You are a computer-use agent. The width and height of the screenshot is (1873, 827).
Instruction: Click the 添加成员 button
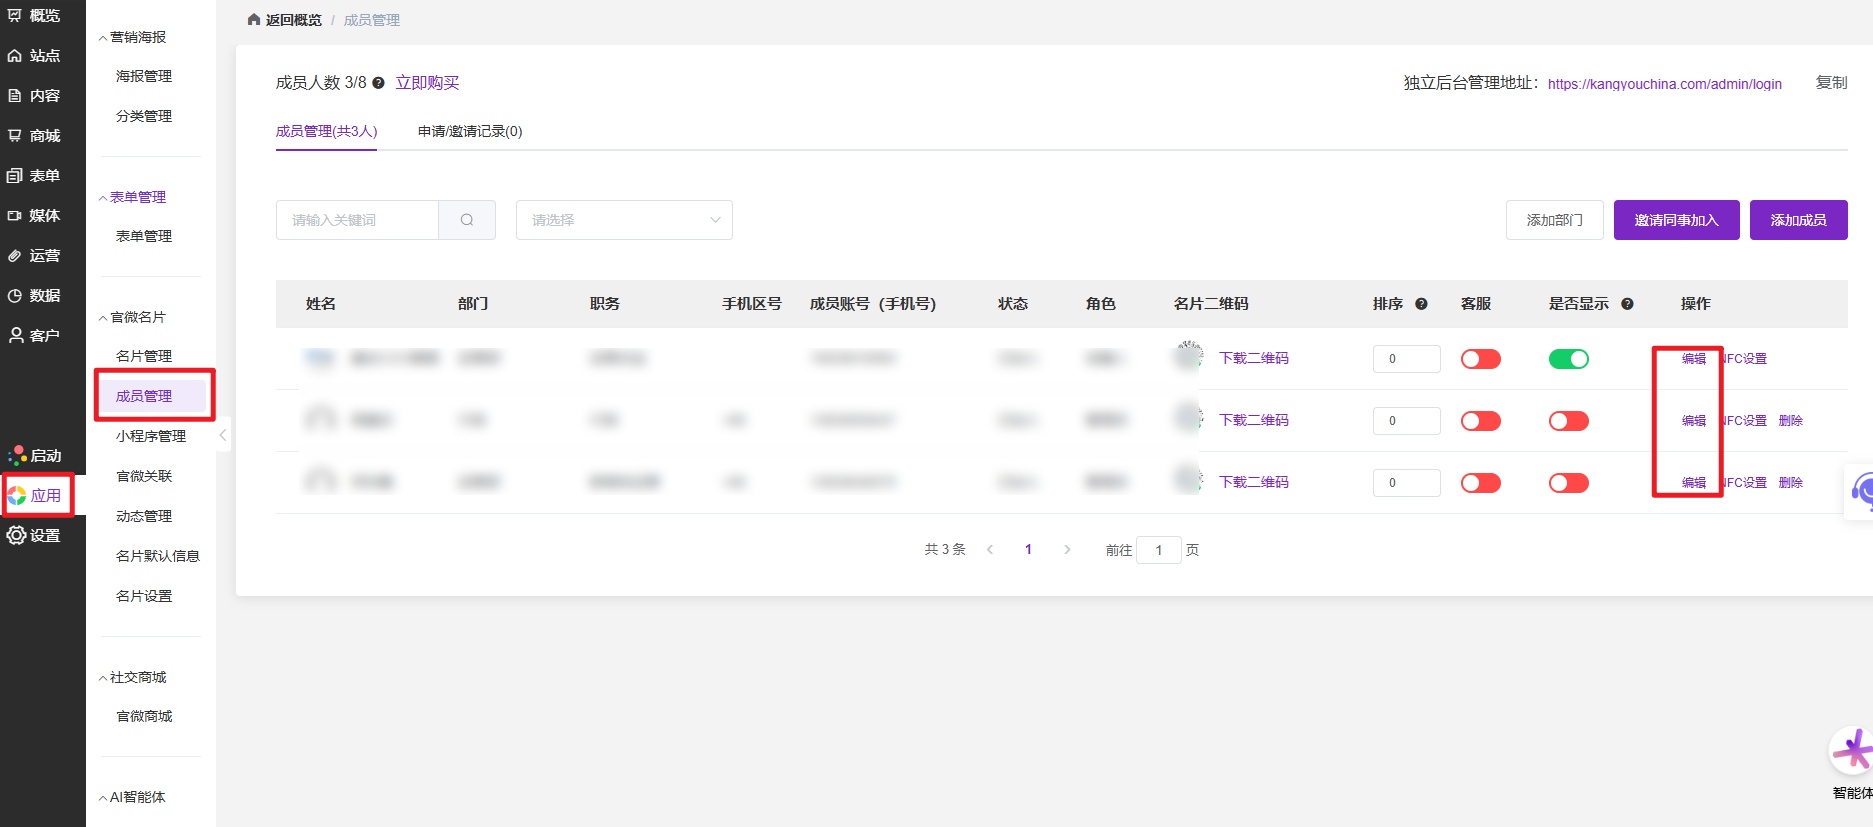click(x=1798, y=220)
